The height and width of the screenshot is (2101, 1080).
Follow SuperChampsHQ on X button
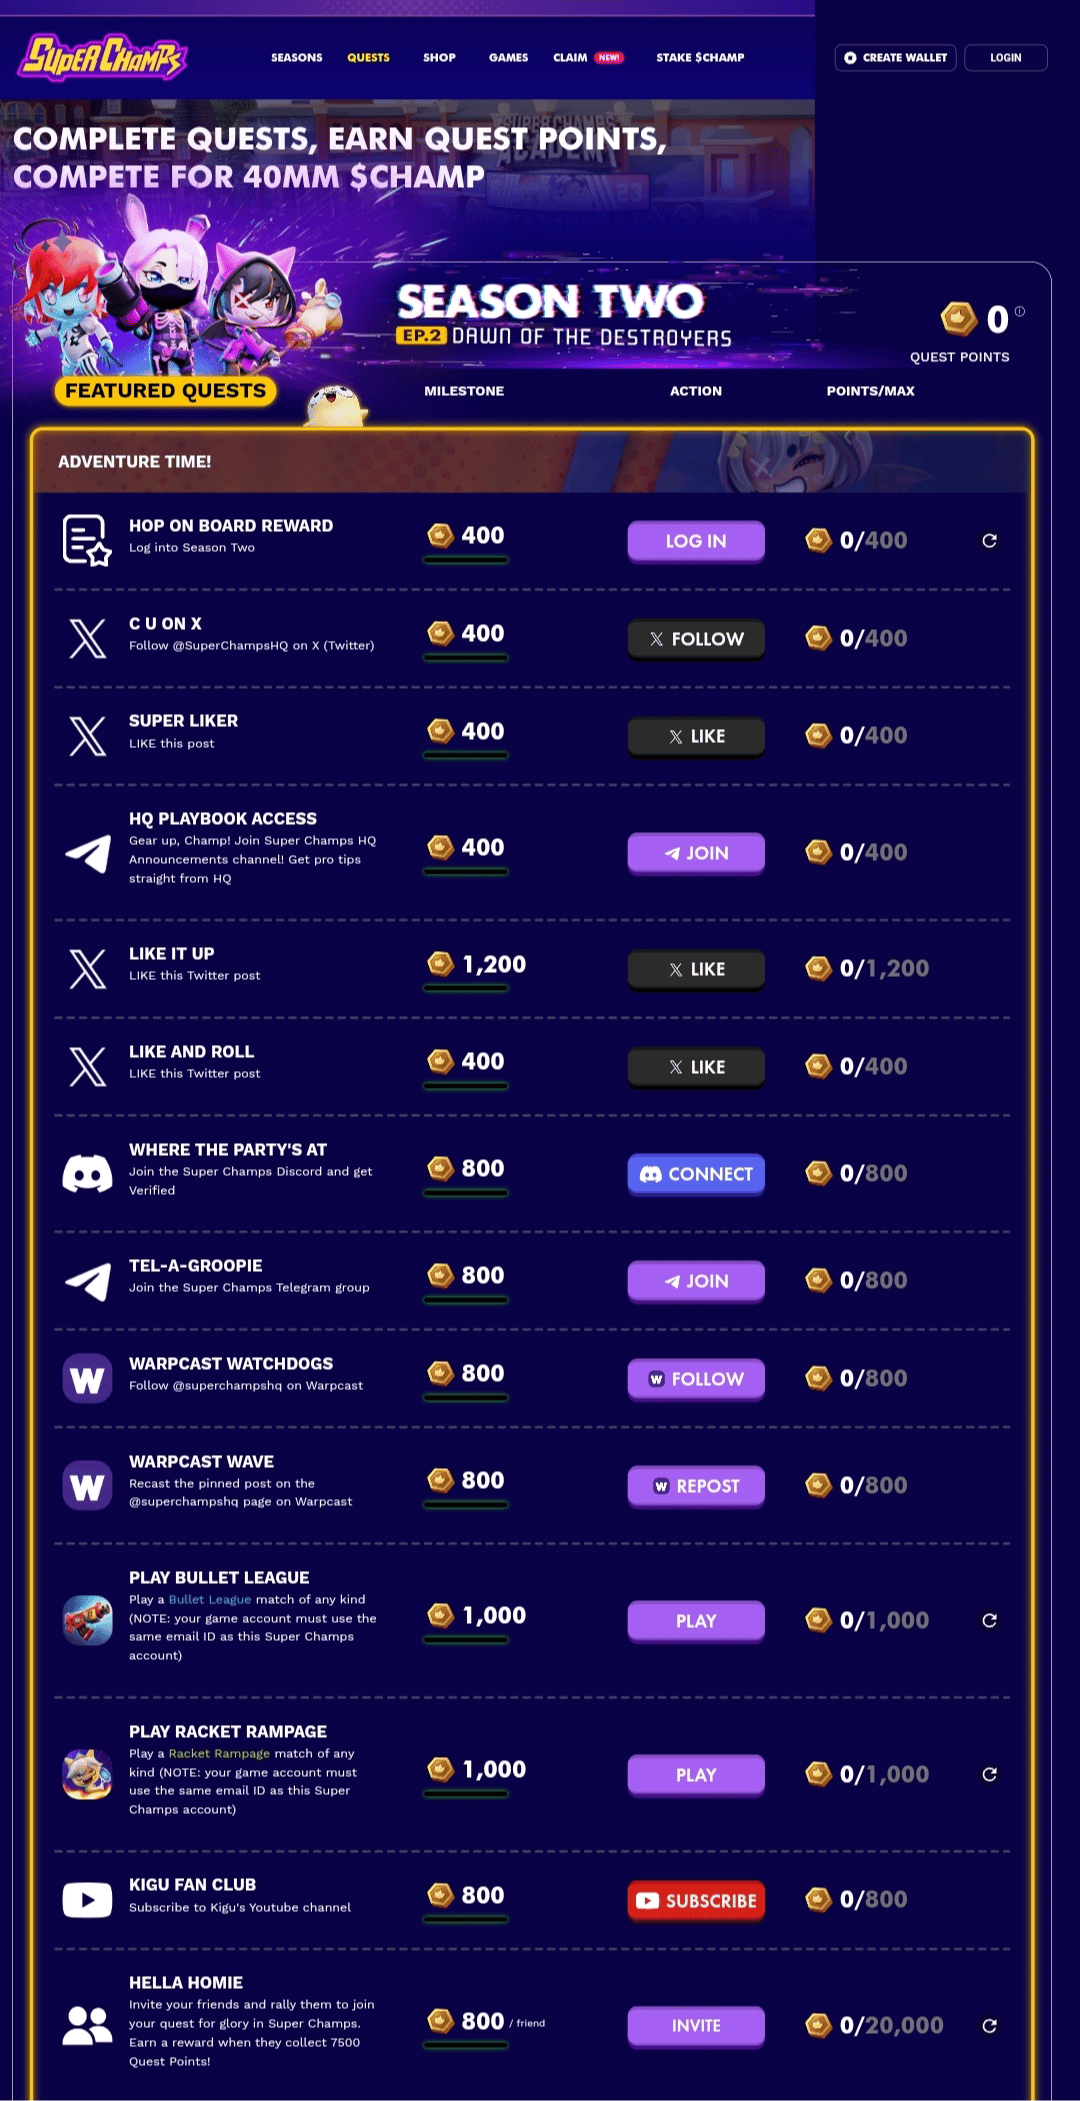(x=696, y=639)
